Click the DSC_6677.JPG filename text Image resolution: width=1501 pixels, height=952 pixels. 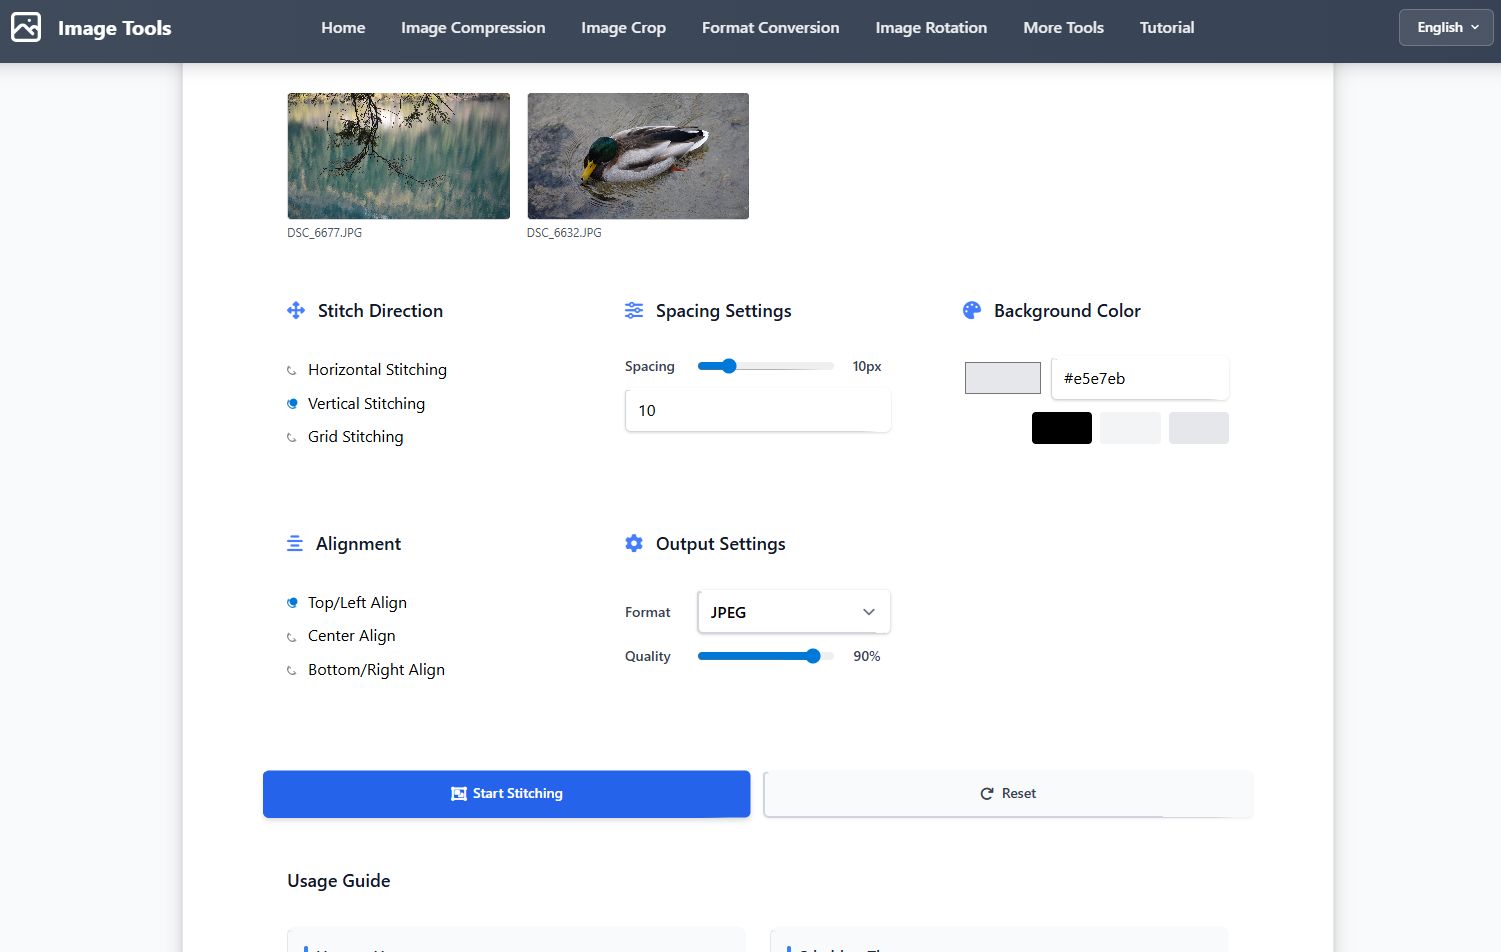(x=325, y=233)
